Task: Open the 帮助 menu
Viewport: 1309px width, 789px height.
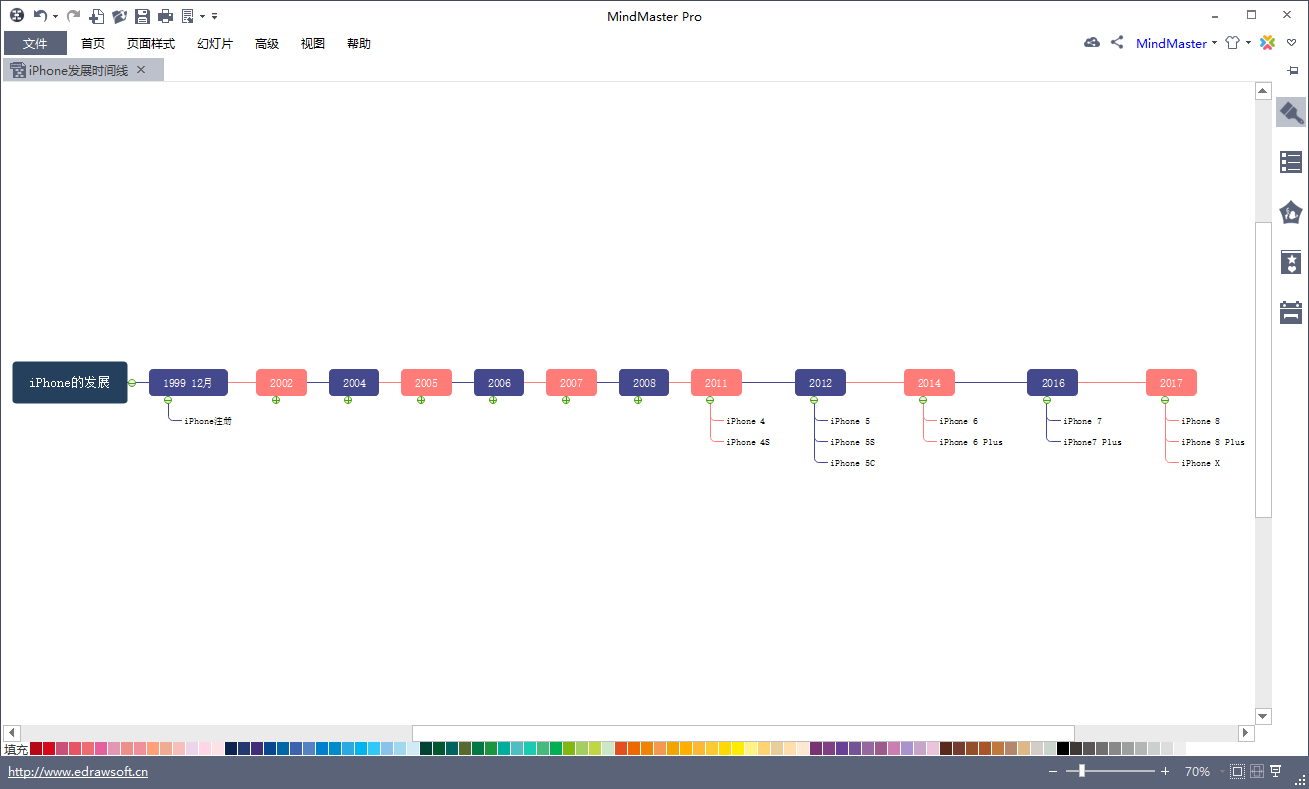Action: 359,43
